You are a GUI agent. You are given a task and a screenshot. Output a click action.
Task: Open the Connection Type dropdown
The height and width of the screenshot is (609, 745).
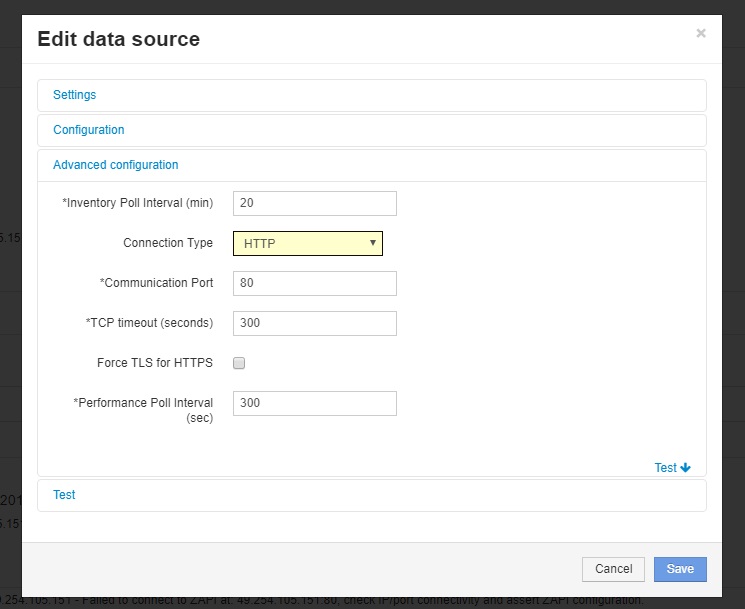pyautogui.click(x=308, y=243)
